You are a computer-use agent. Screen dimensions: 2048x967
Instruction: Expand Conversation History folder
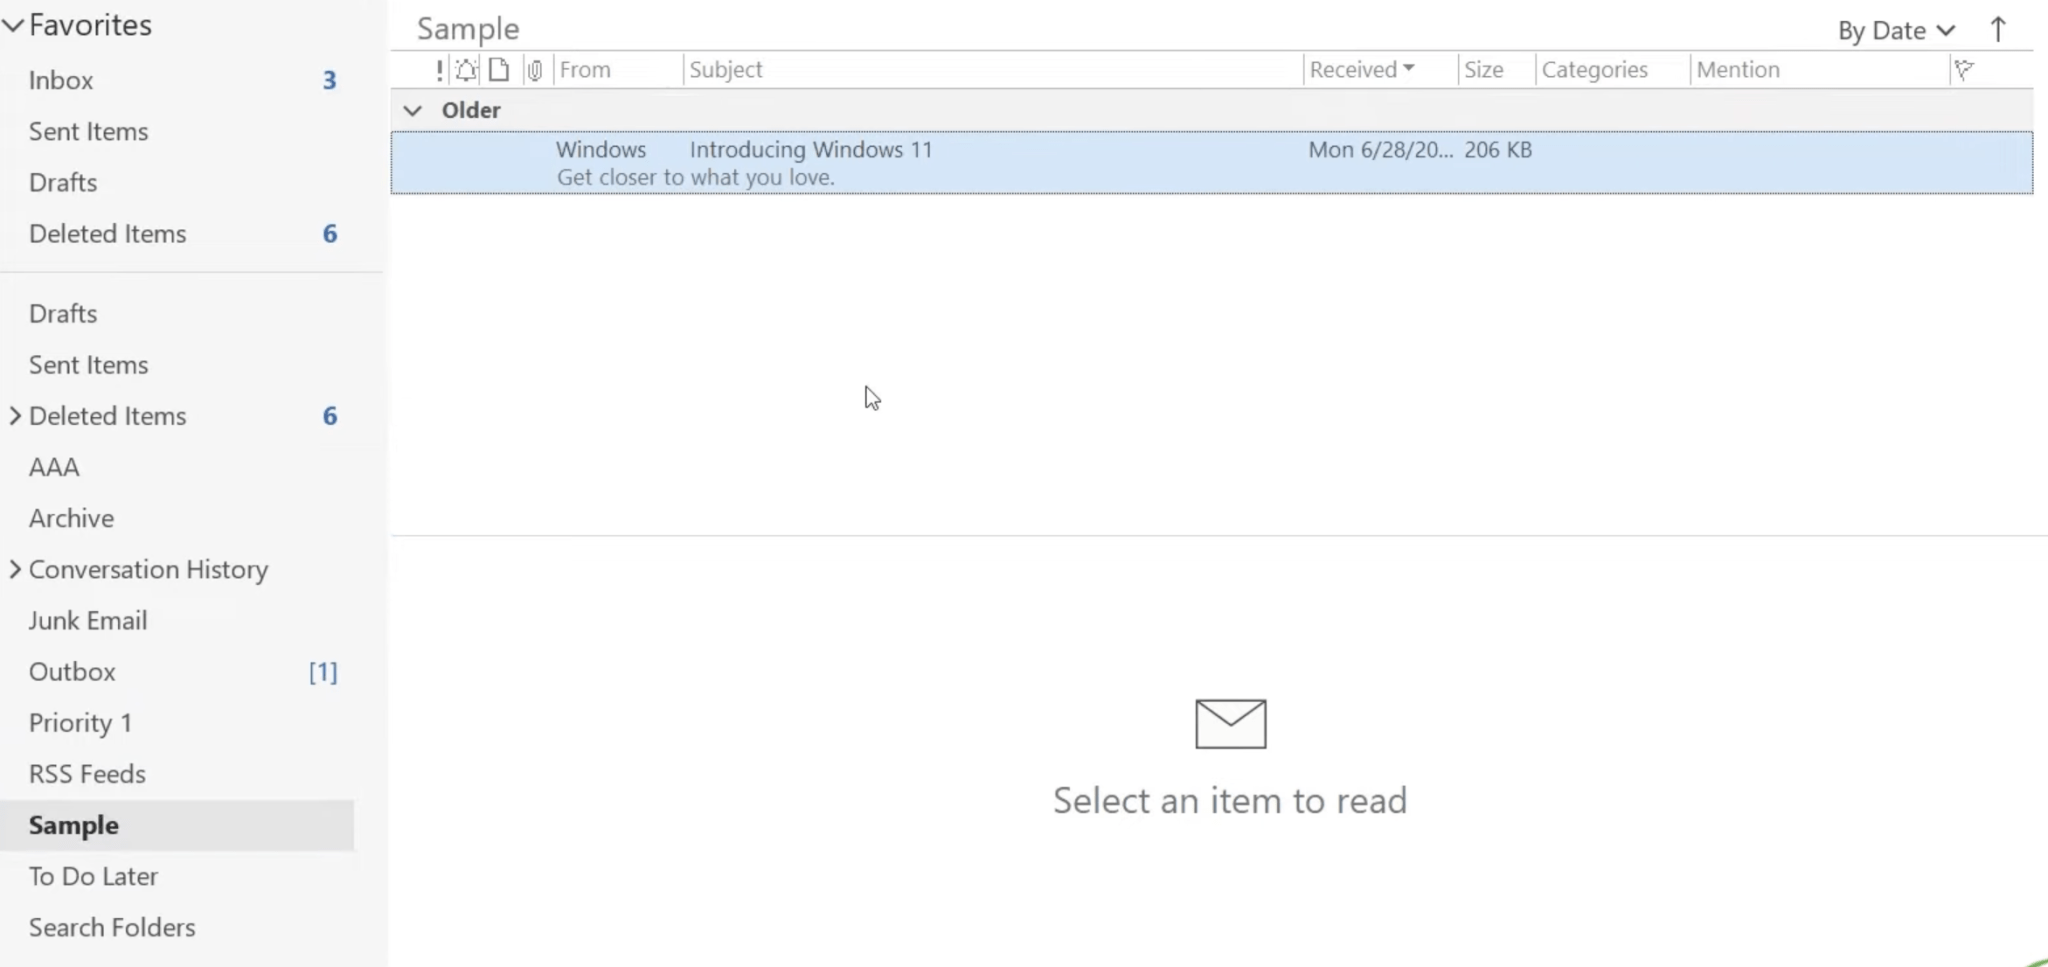point(14,569)
